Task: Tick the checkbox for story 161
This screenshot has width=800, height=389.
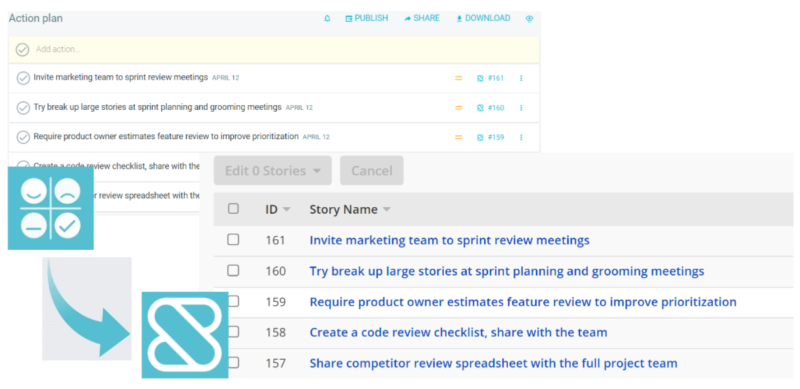Action: click(x=233, y=240)
